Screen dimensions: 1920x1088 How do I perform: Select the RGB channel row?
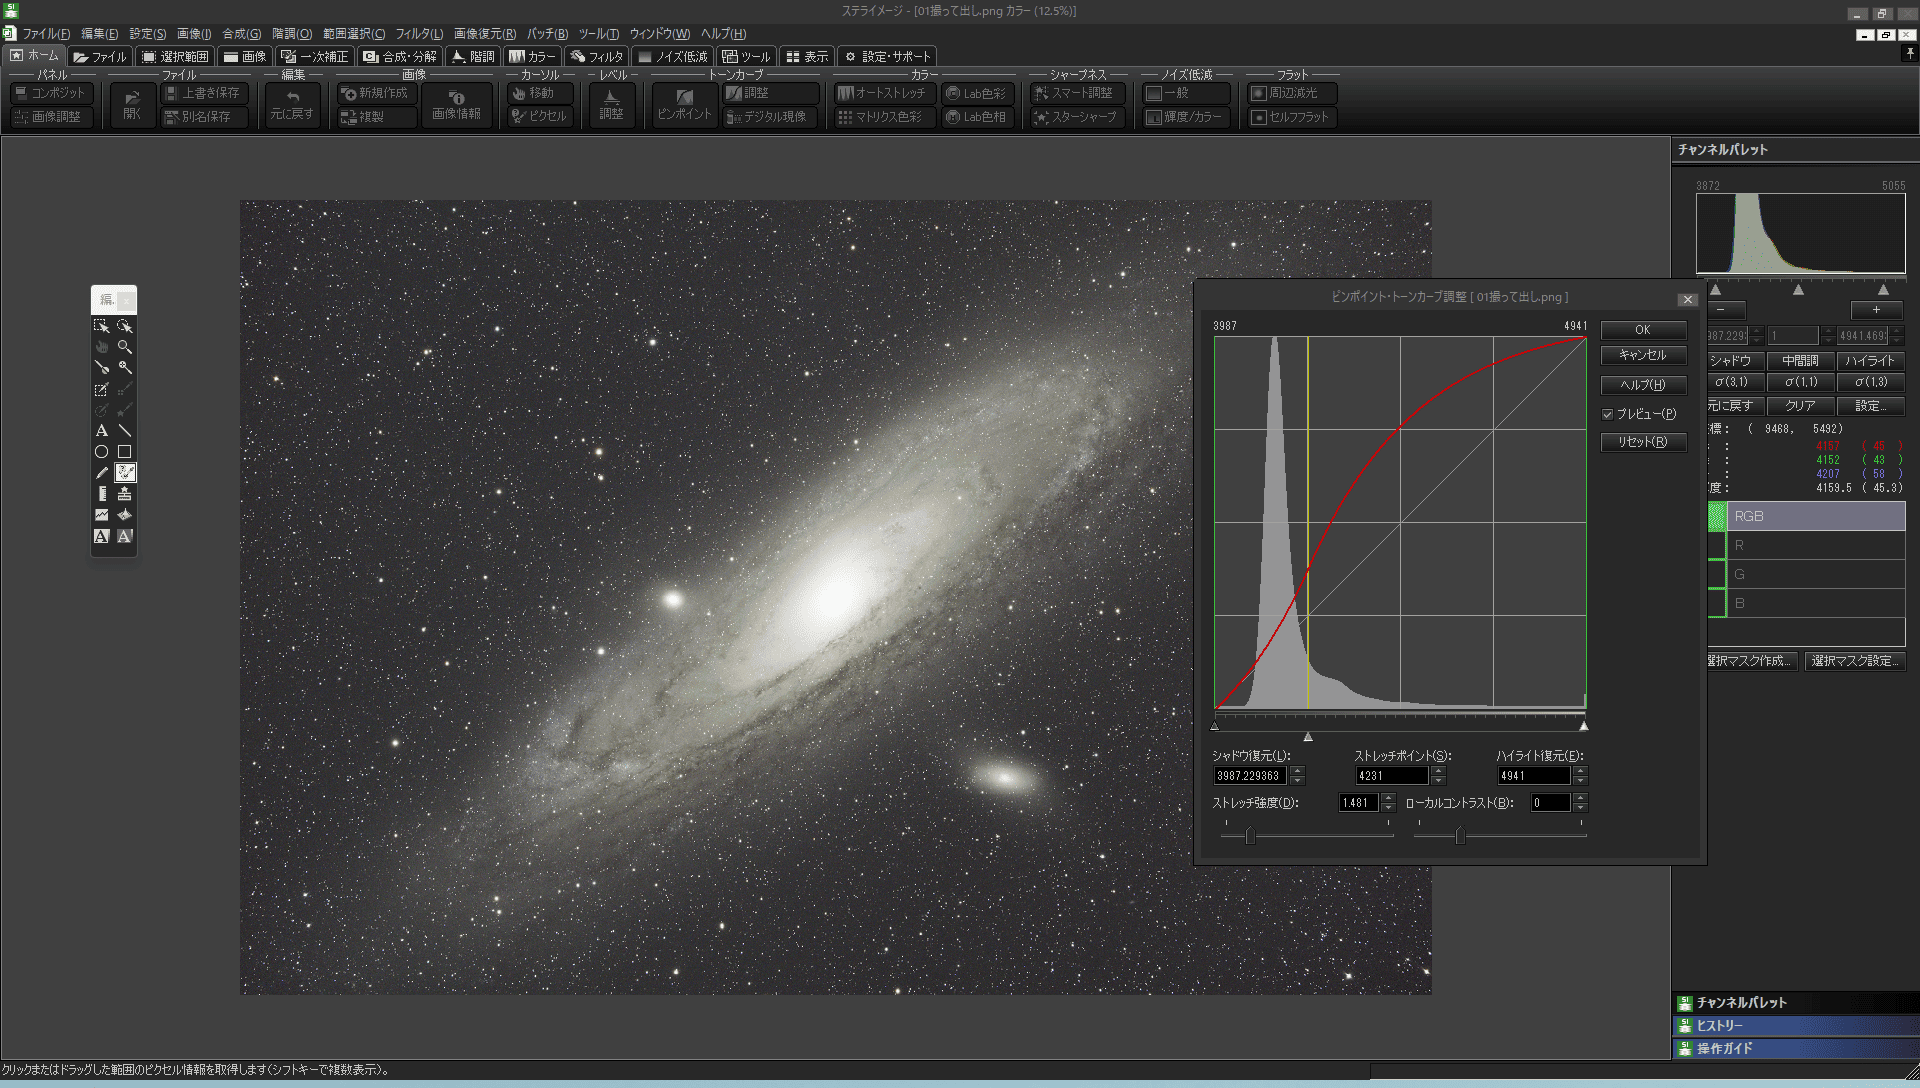(1814, 516)
